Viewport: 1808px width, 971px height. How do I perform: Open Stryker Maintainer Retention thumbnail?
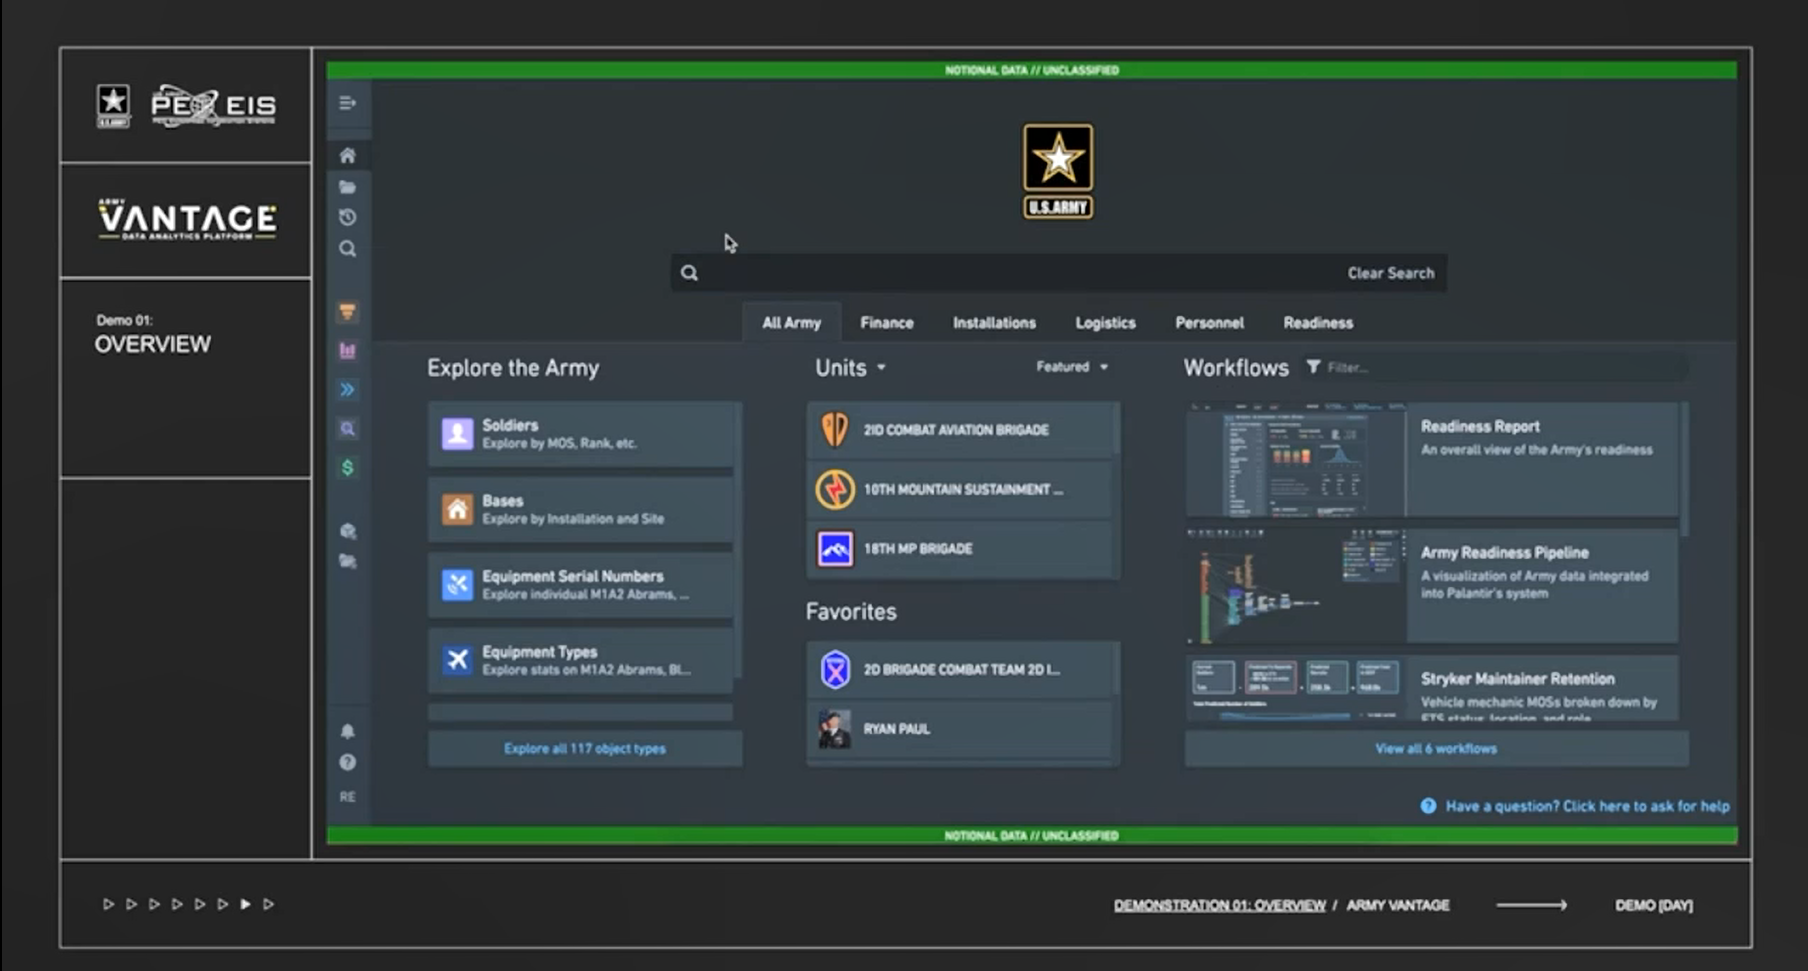pyautogui.click(x=1295, y=688)
